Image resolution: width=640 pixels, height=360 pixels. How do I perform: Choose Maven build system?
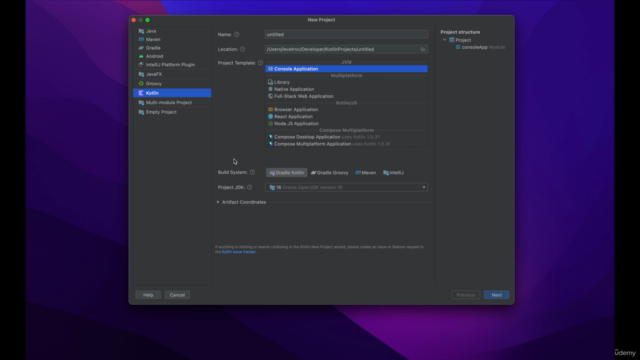coord(365,173)
